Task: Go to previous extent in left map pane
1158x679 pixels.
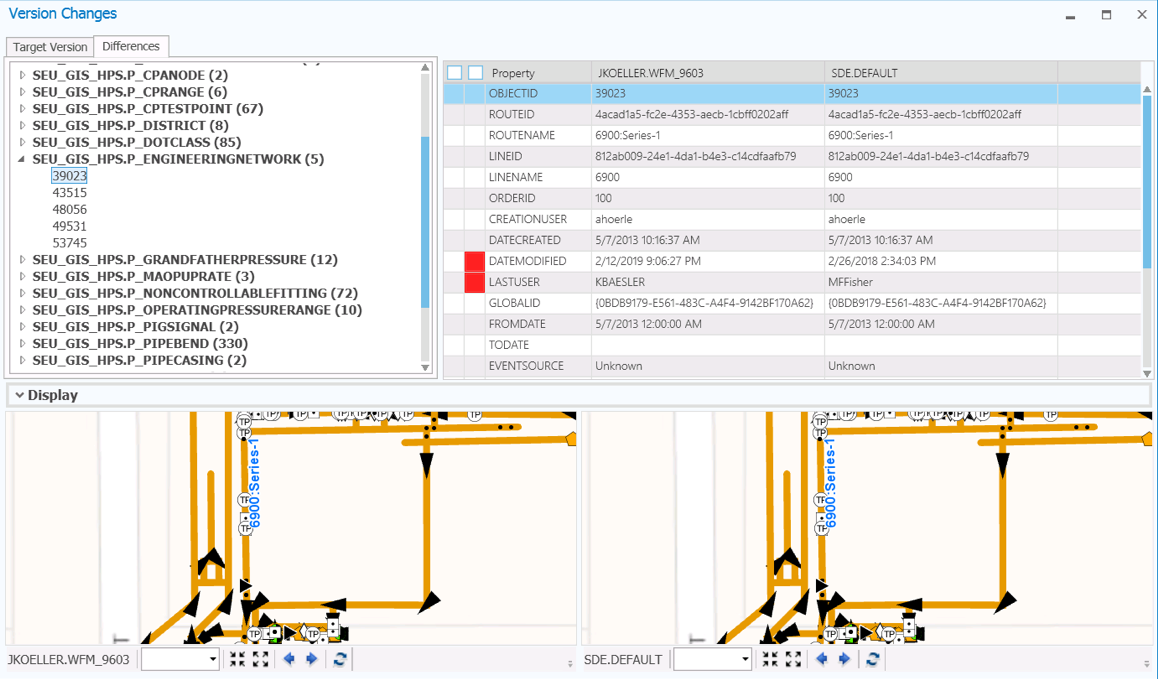Action: pyautogui.click(x=288, y=659)
